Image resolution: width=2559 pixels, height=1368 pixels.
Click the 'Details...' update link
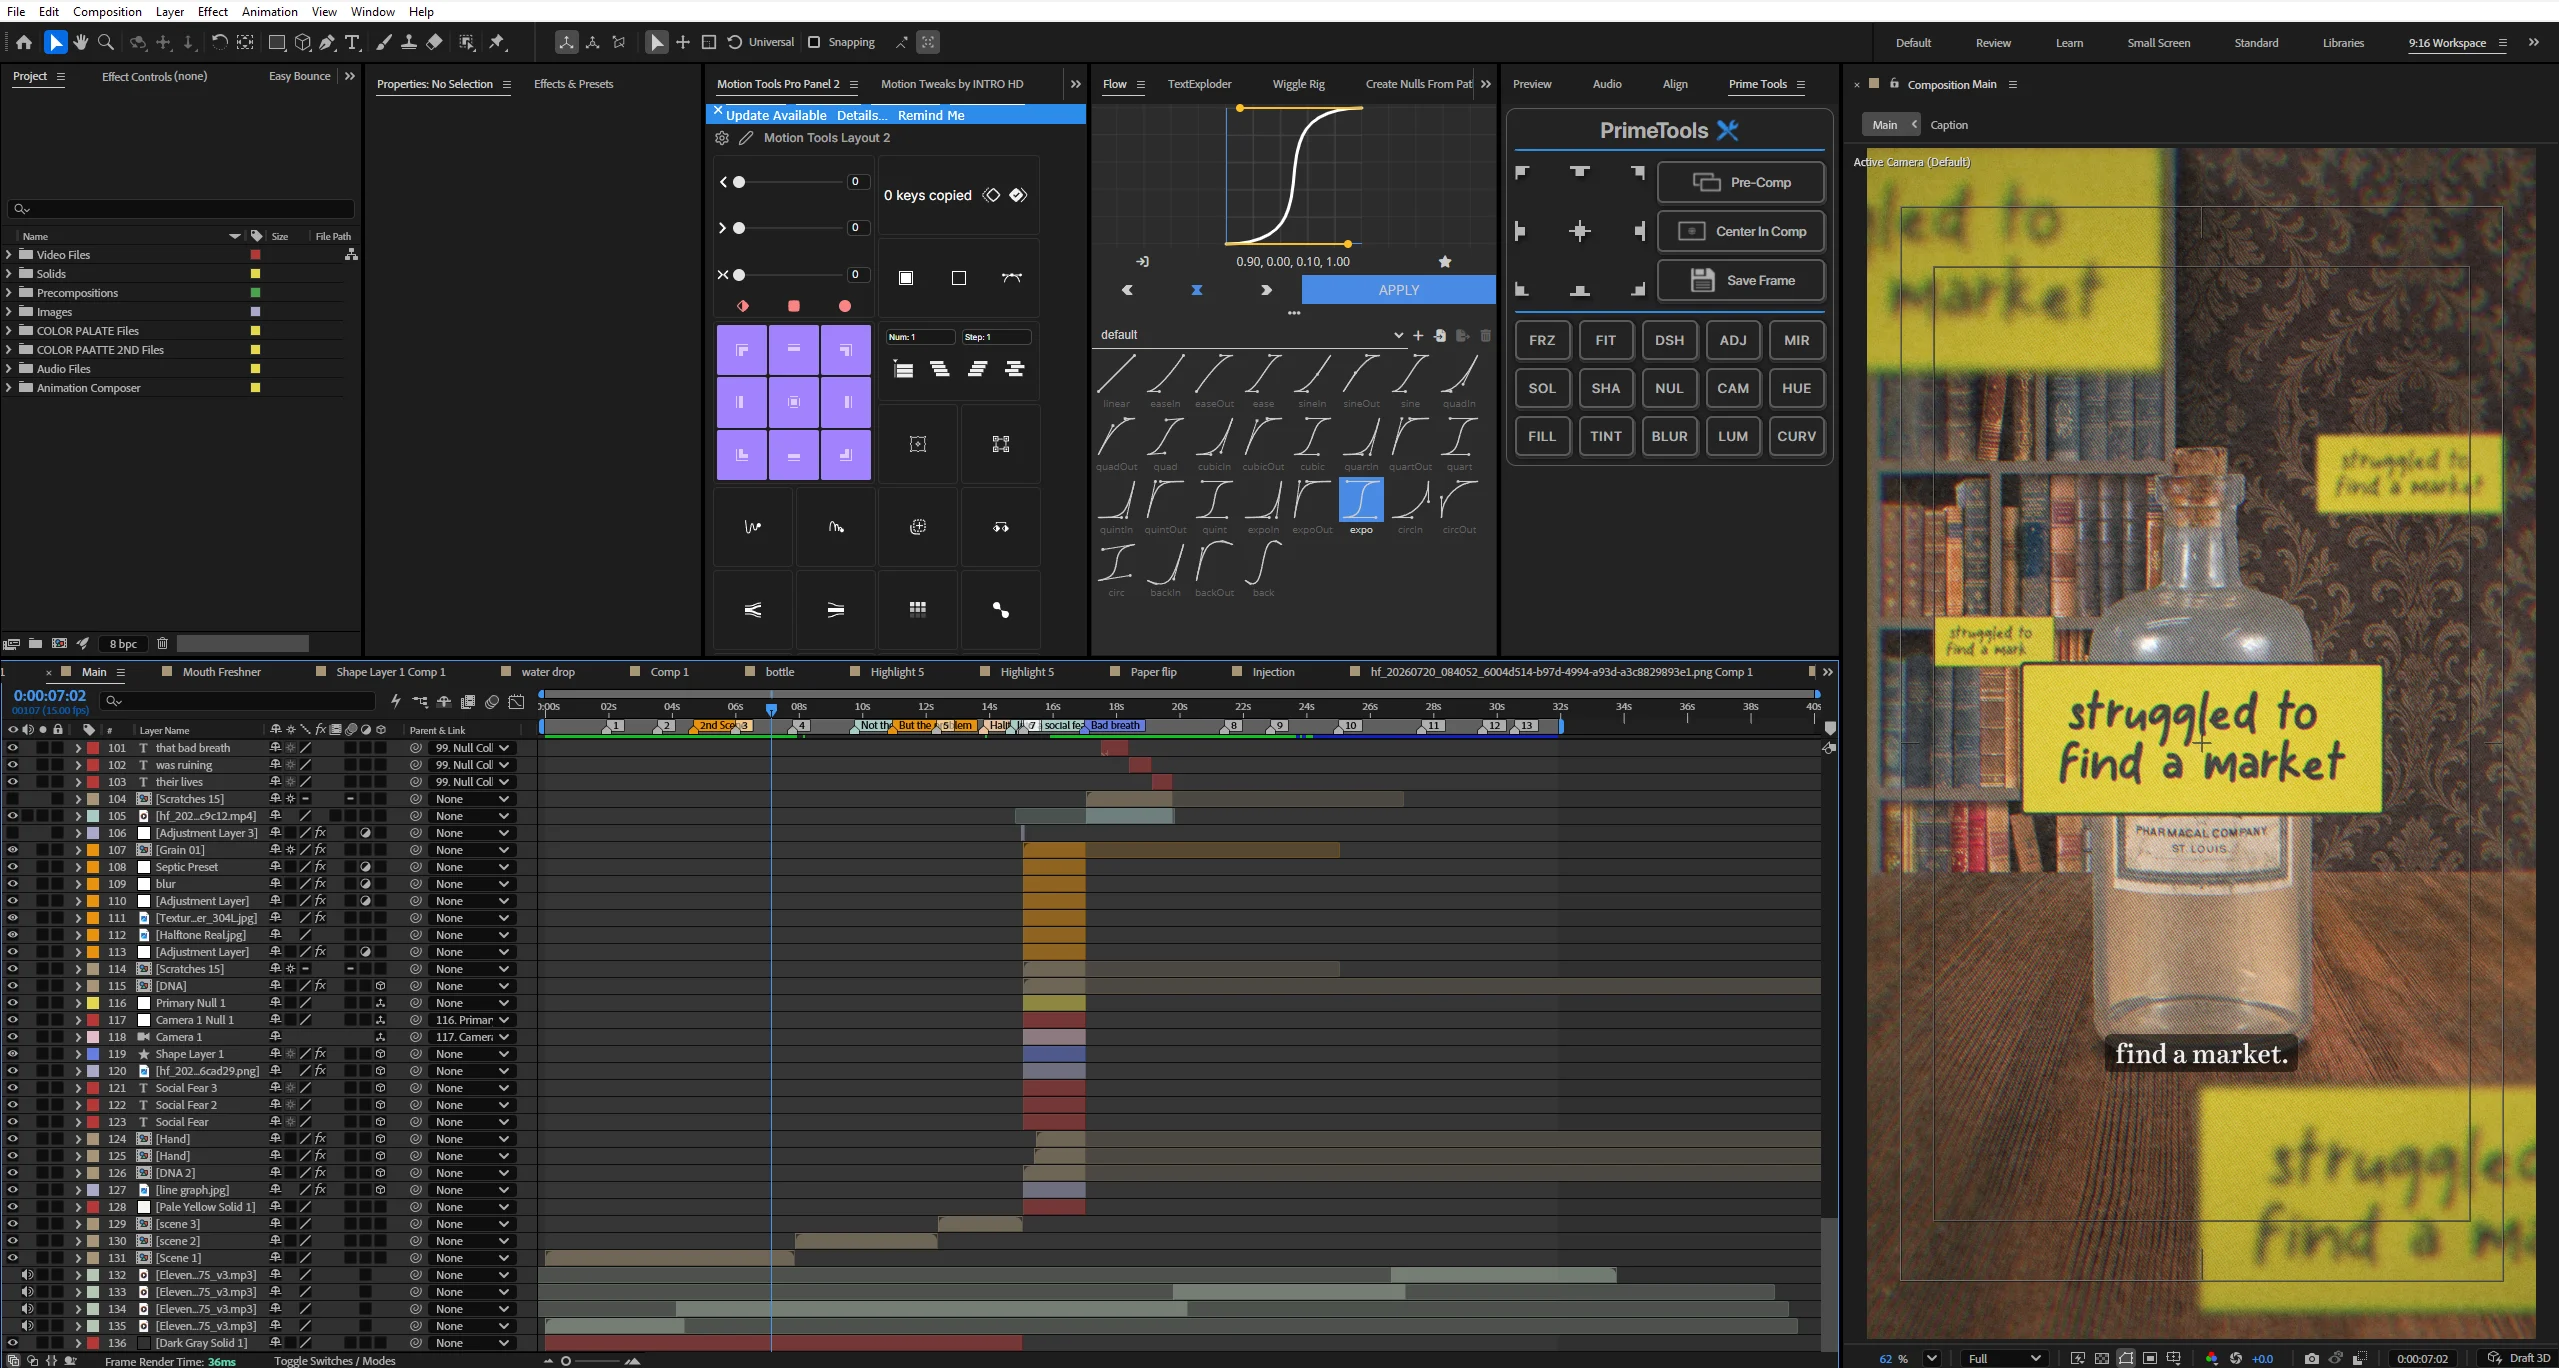click(861, 115)
